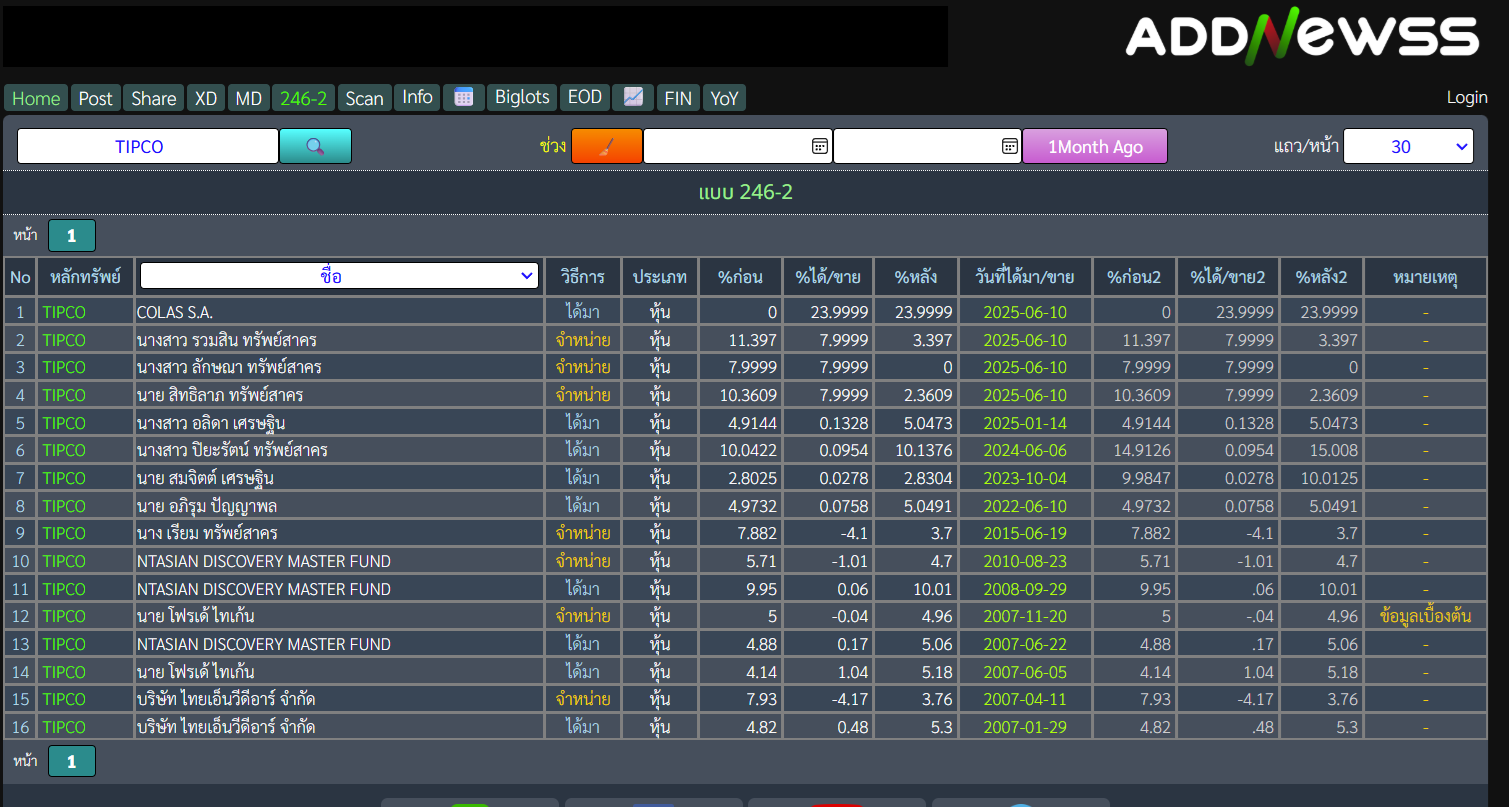Click the date 2007-11-20
1509x807 pixels.
pos(1025,616)
